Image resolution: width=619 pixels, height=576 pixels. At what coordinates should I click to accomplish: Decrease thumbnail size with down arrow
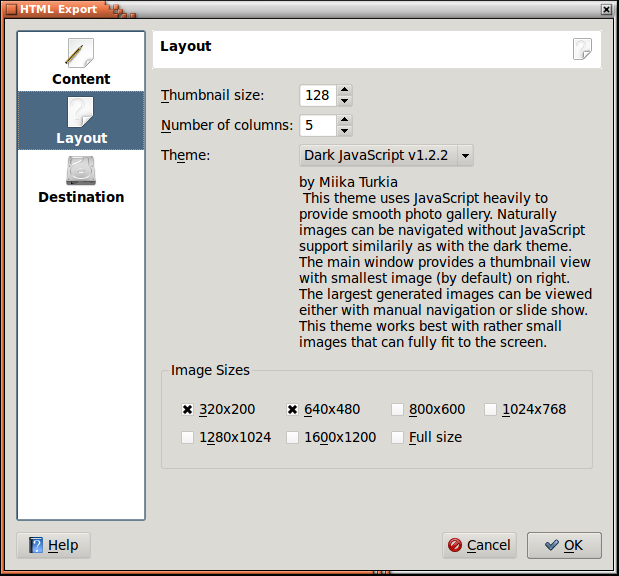click(344, 101)
